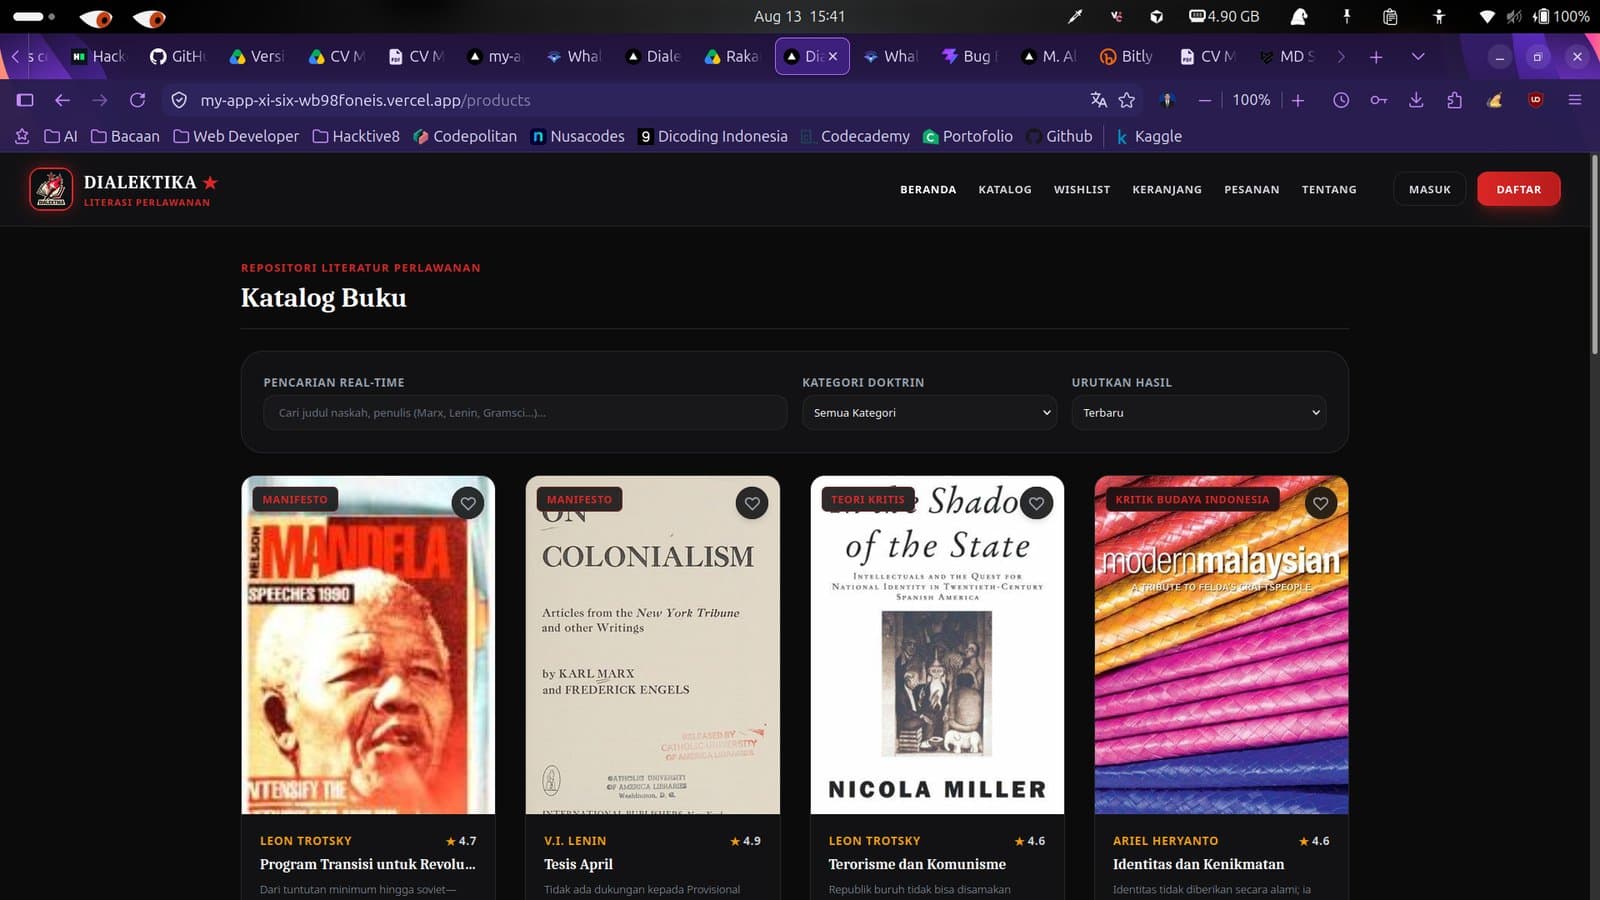
Task: Open the browser hamburger menu
Action: coord(1575,100)
